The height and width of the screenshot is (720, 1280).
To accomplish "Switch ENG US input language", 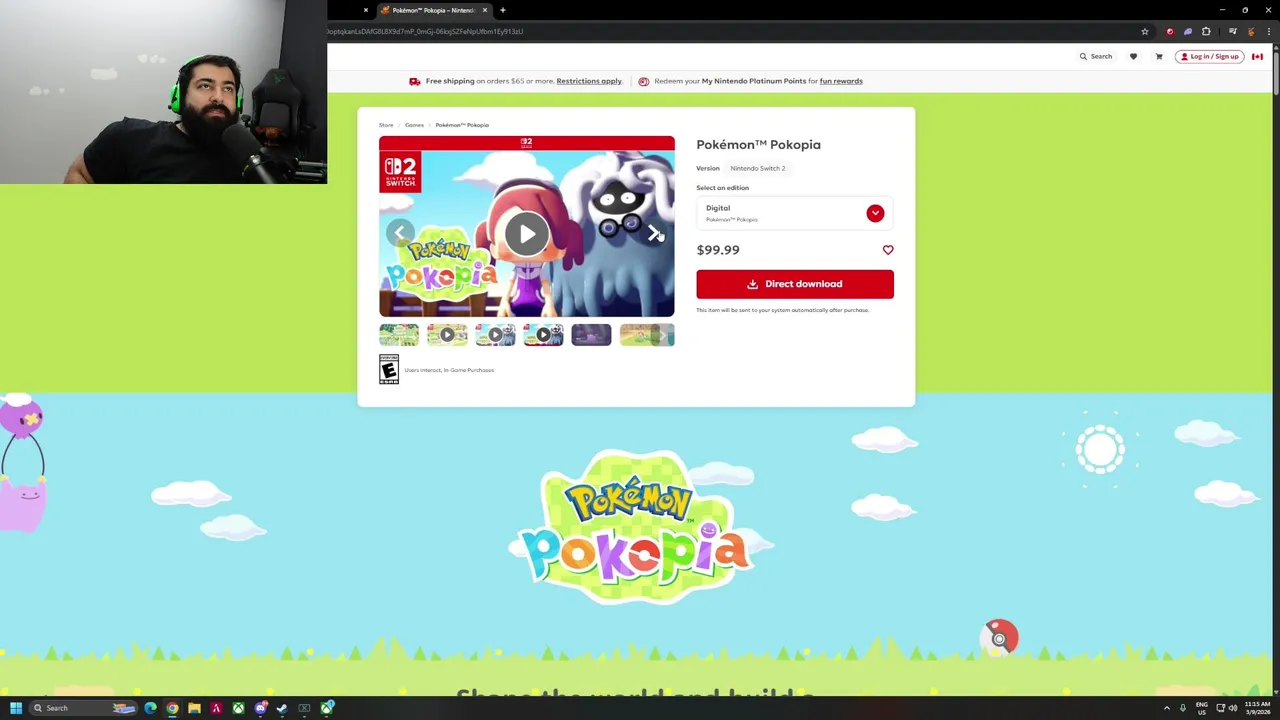I will tap(1202, 708).
